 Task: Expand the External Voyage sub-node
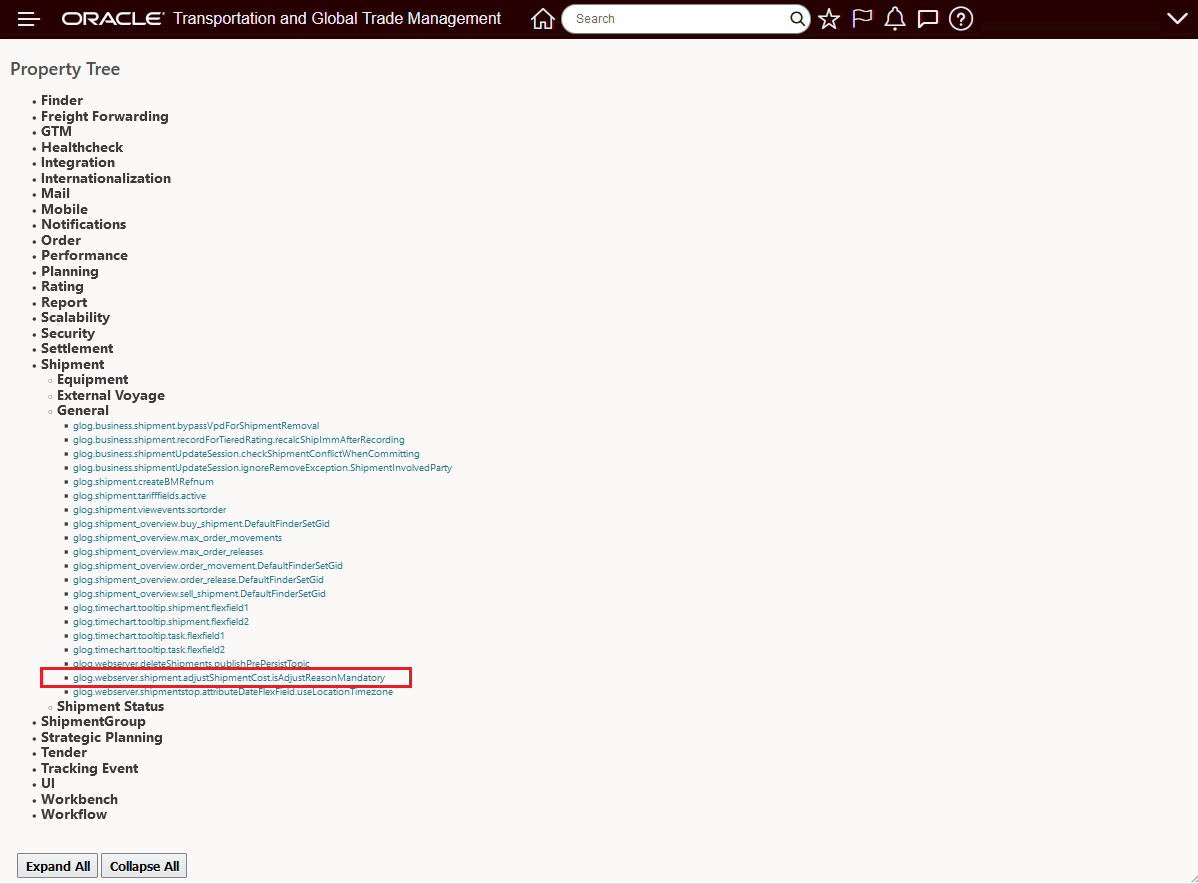coord(111,395)
